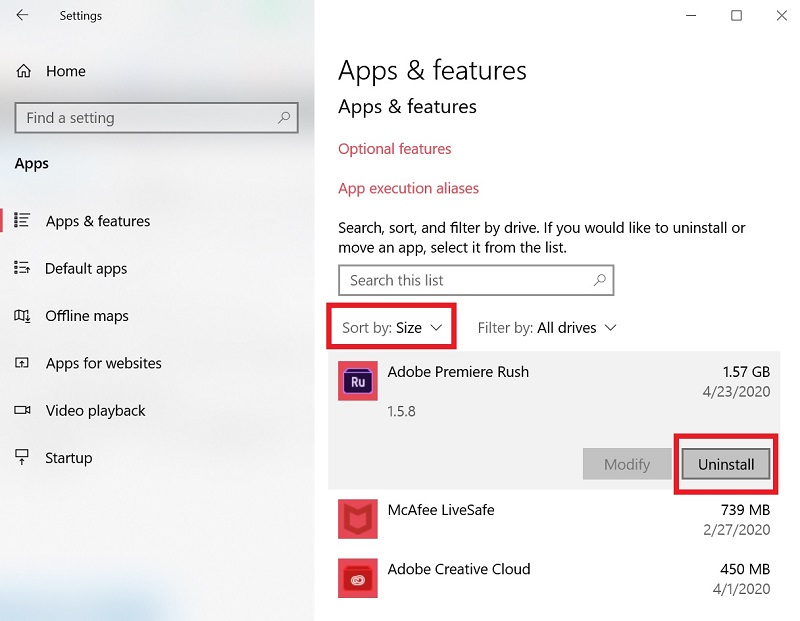Maximize the Settings window
The width and height of the screenshot is (800, 621).
click(x=736, y=15)
